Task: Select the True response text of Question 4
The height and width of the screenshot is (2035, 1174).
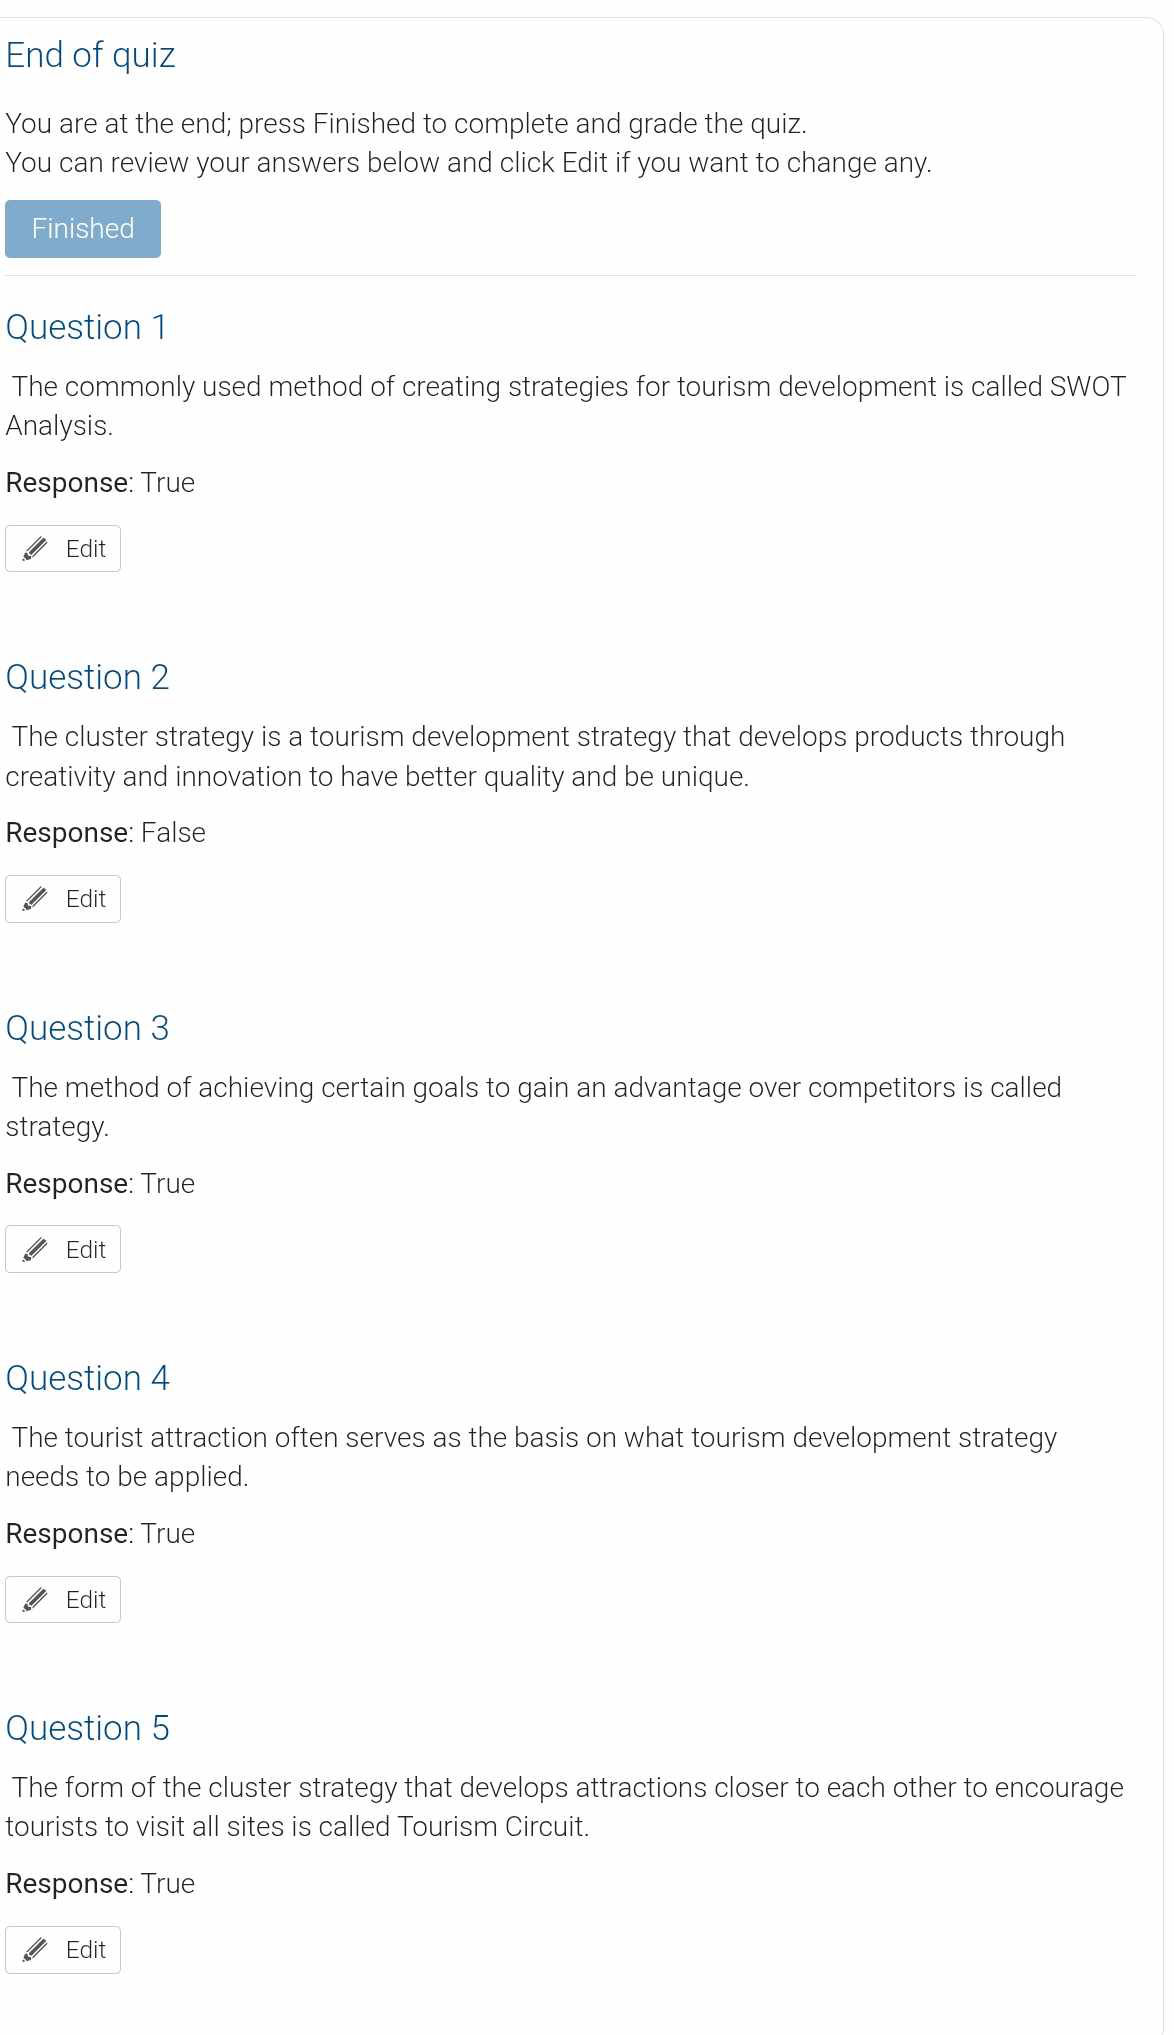Action: (x=169, y=1533)
